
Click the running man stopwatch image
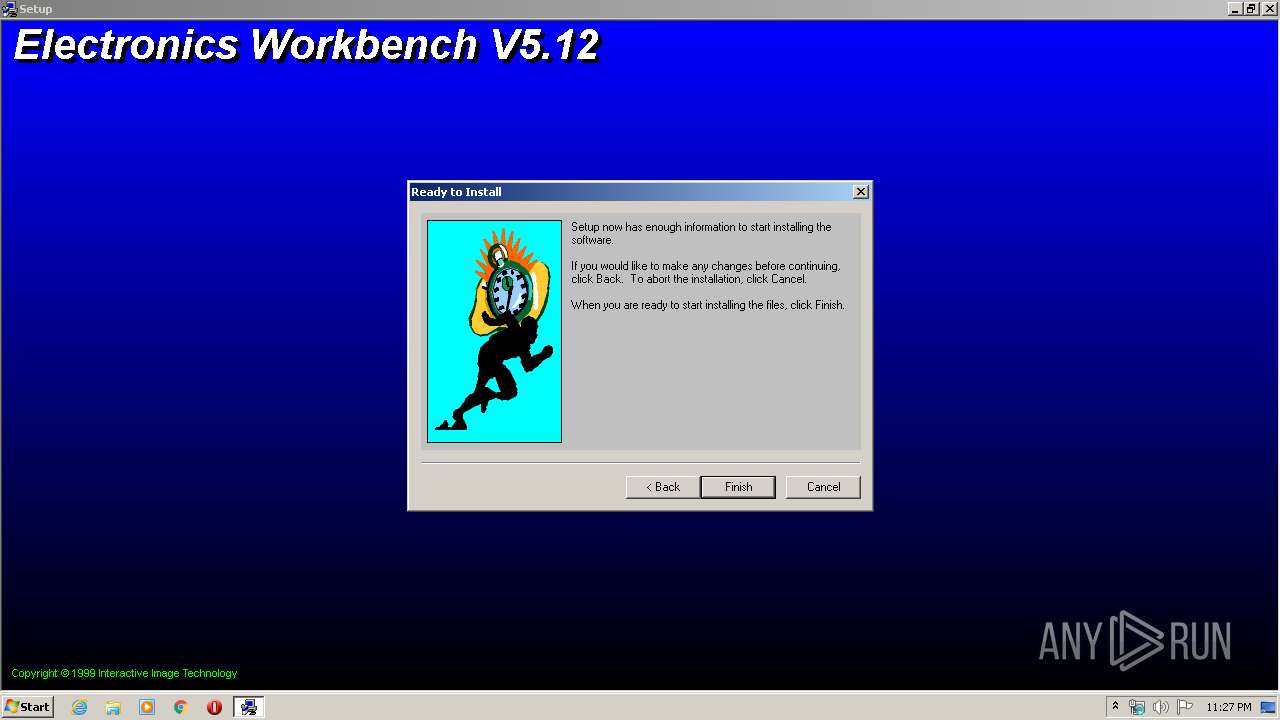pos(494,331)
